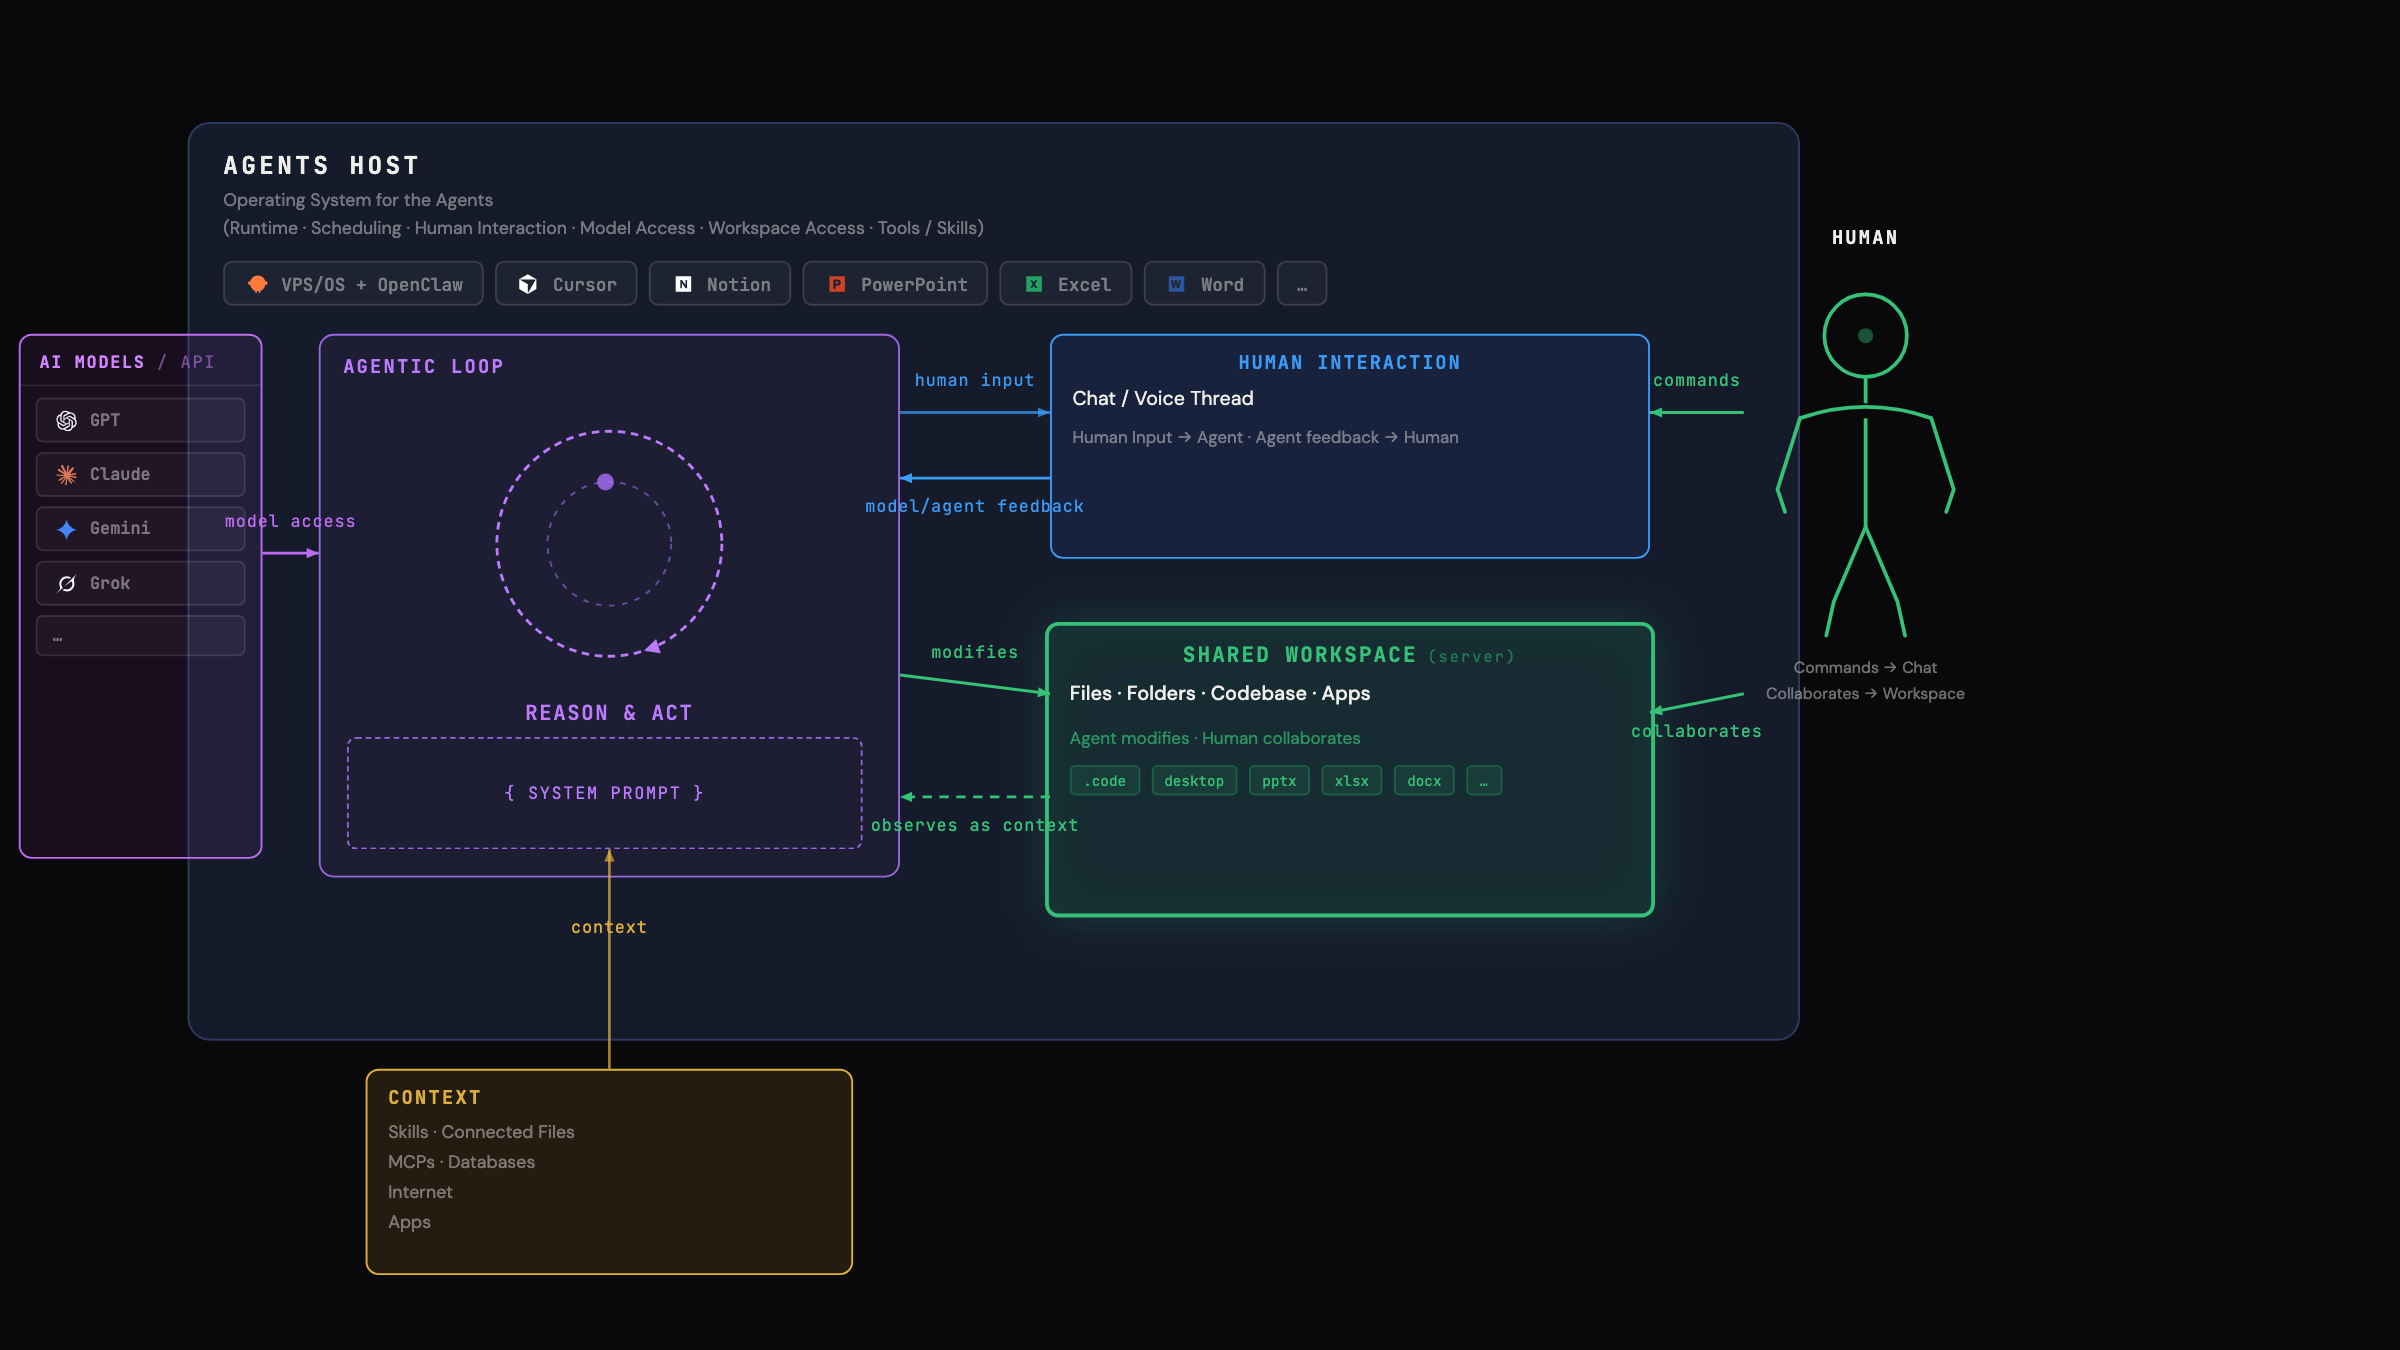
Task: Click Operating System for the Agents subtitle
Action: (358, 200)
